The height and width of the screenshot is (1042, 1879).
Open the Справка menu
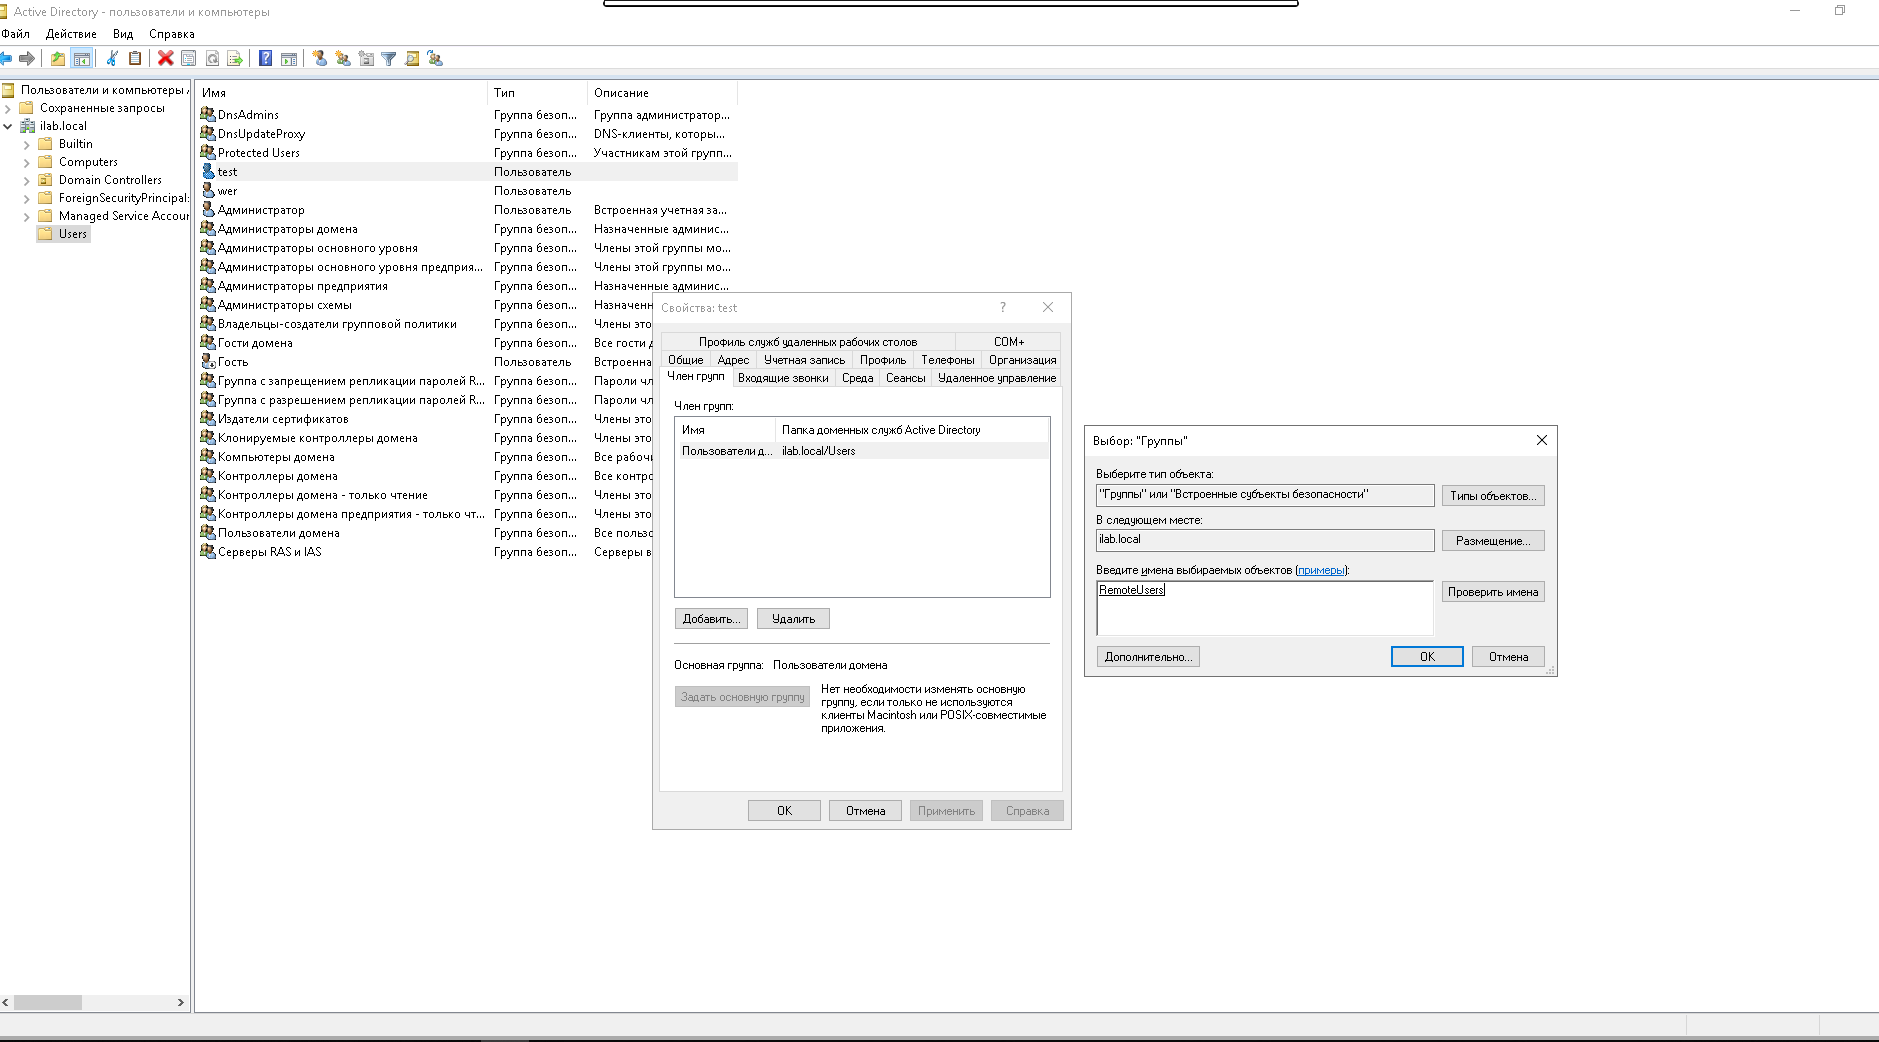[172, 34]
